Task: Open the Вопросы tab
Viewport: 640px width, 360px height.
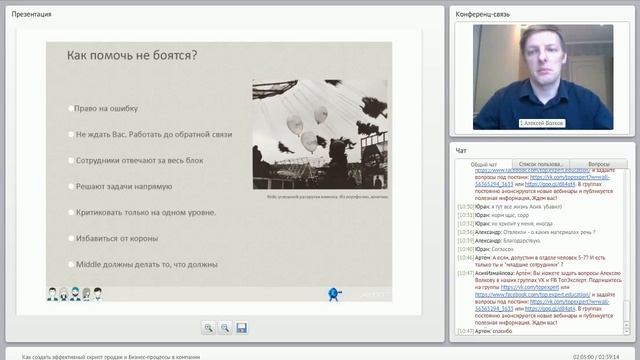Action: click(x=599, y=164)
